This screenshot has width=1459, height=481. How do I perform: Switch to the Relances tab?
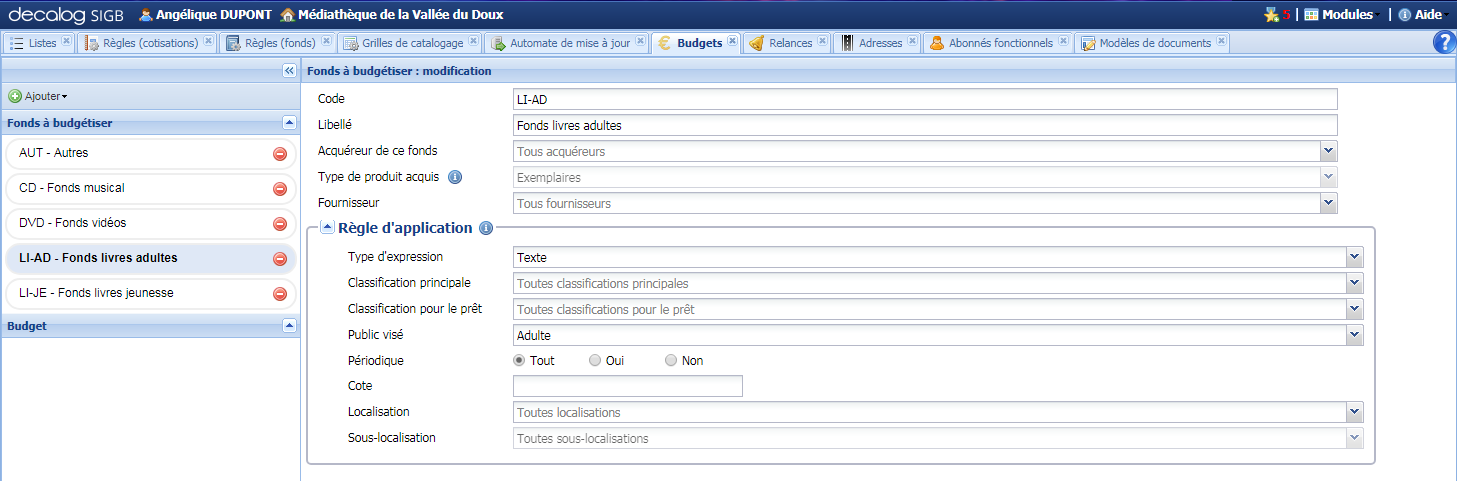tap(789, 43)
